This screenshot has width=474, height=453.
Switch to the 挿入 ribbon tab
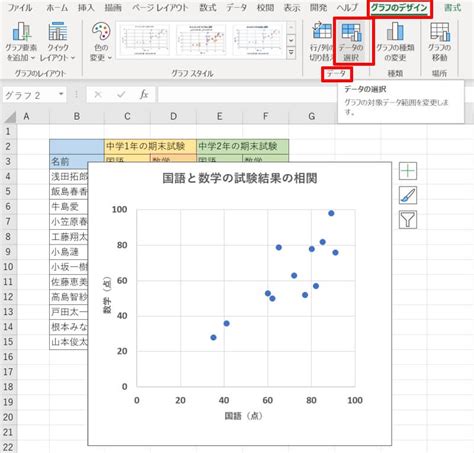tap(86, 7)
